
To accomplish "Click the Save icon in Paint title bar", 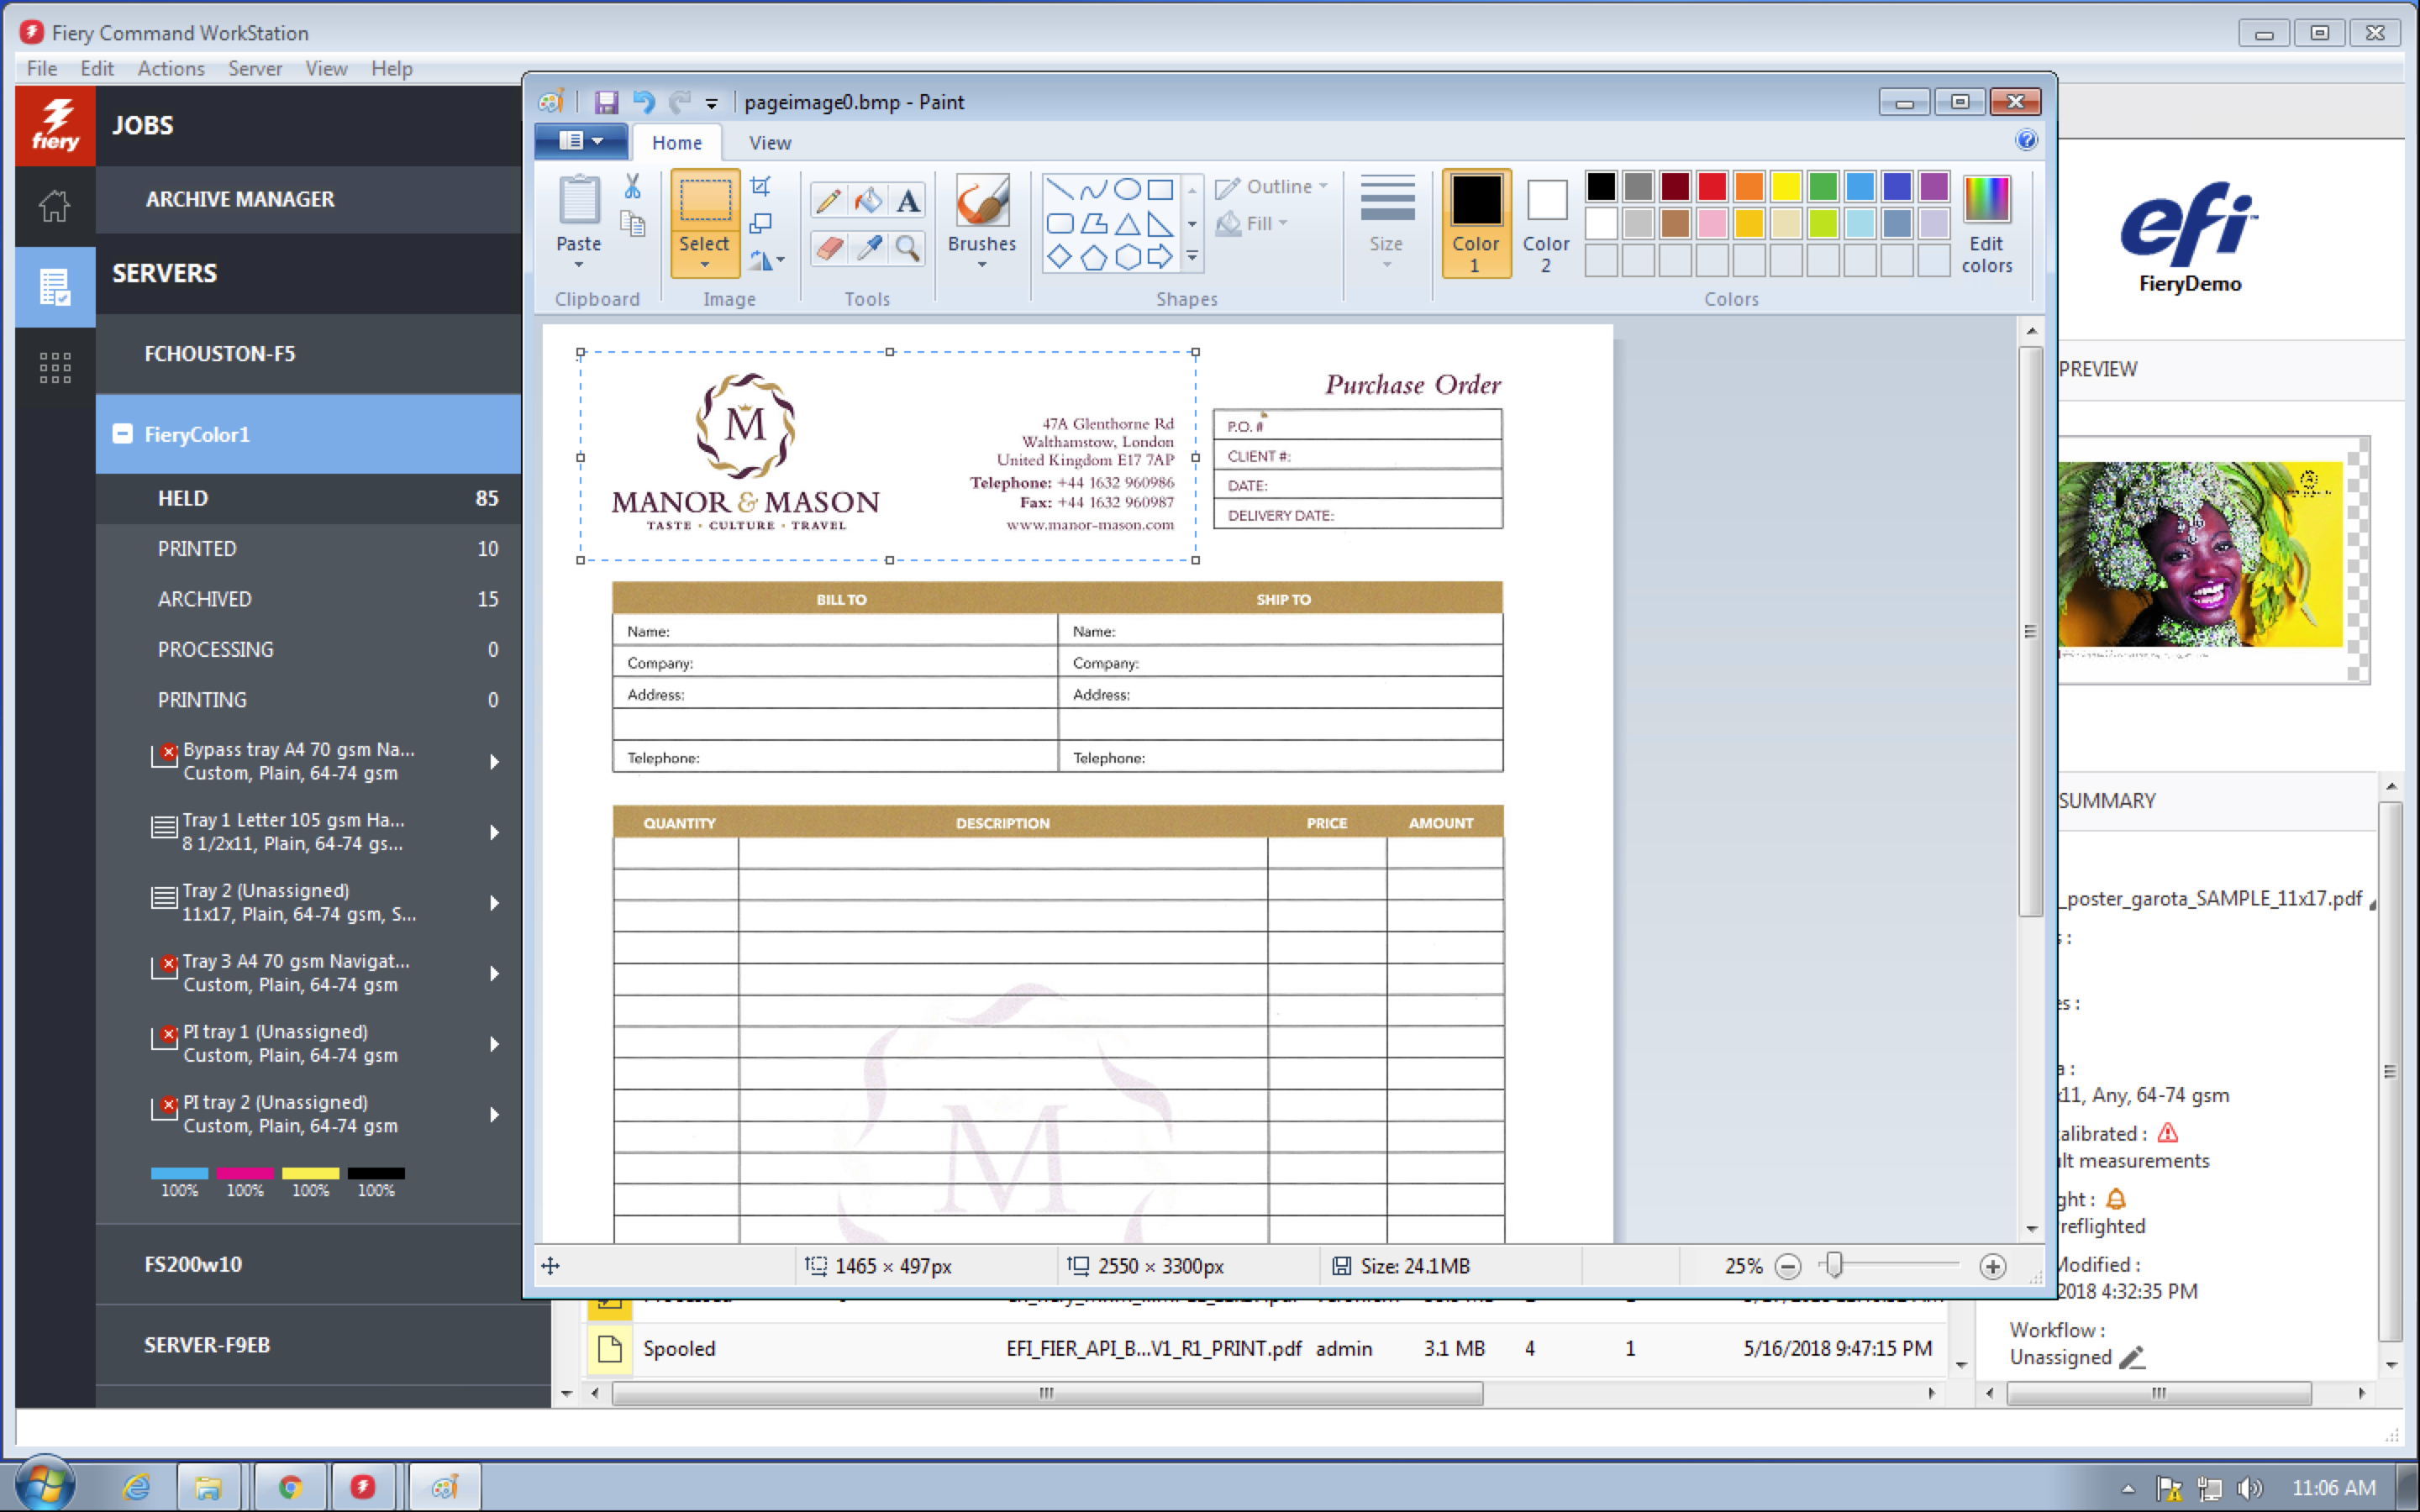I will point(606,102).
